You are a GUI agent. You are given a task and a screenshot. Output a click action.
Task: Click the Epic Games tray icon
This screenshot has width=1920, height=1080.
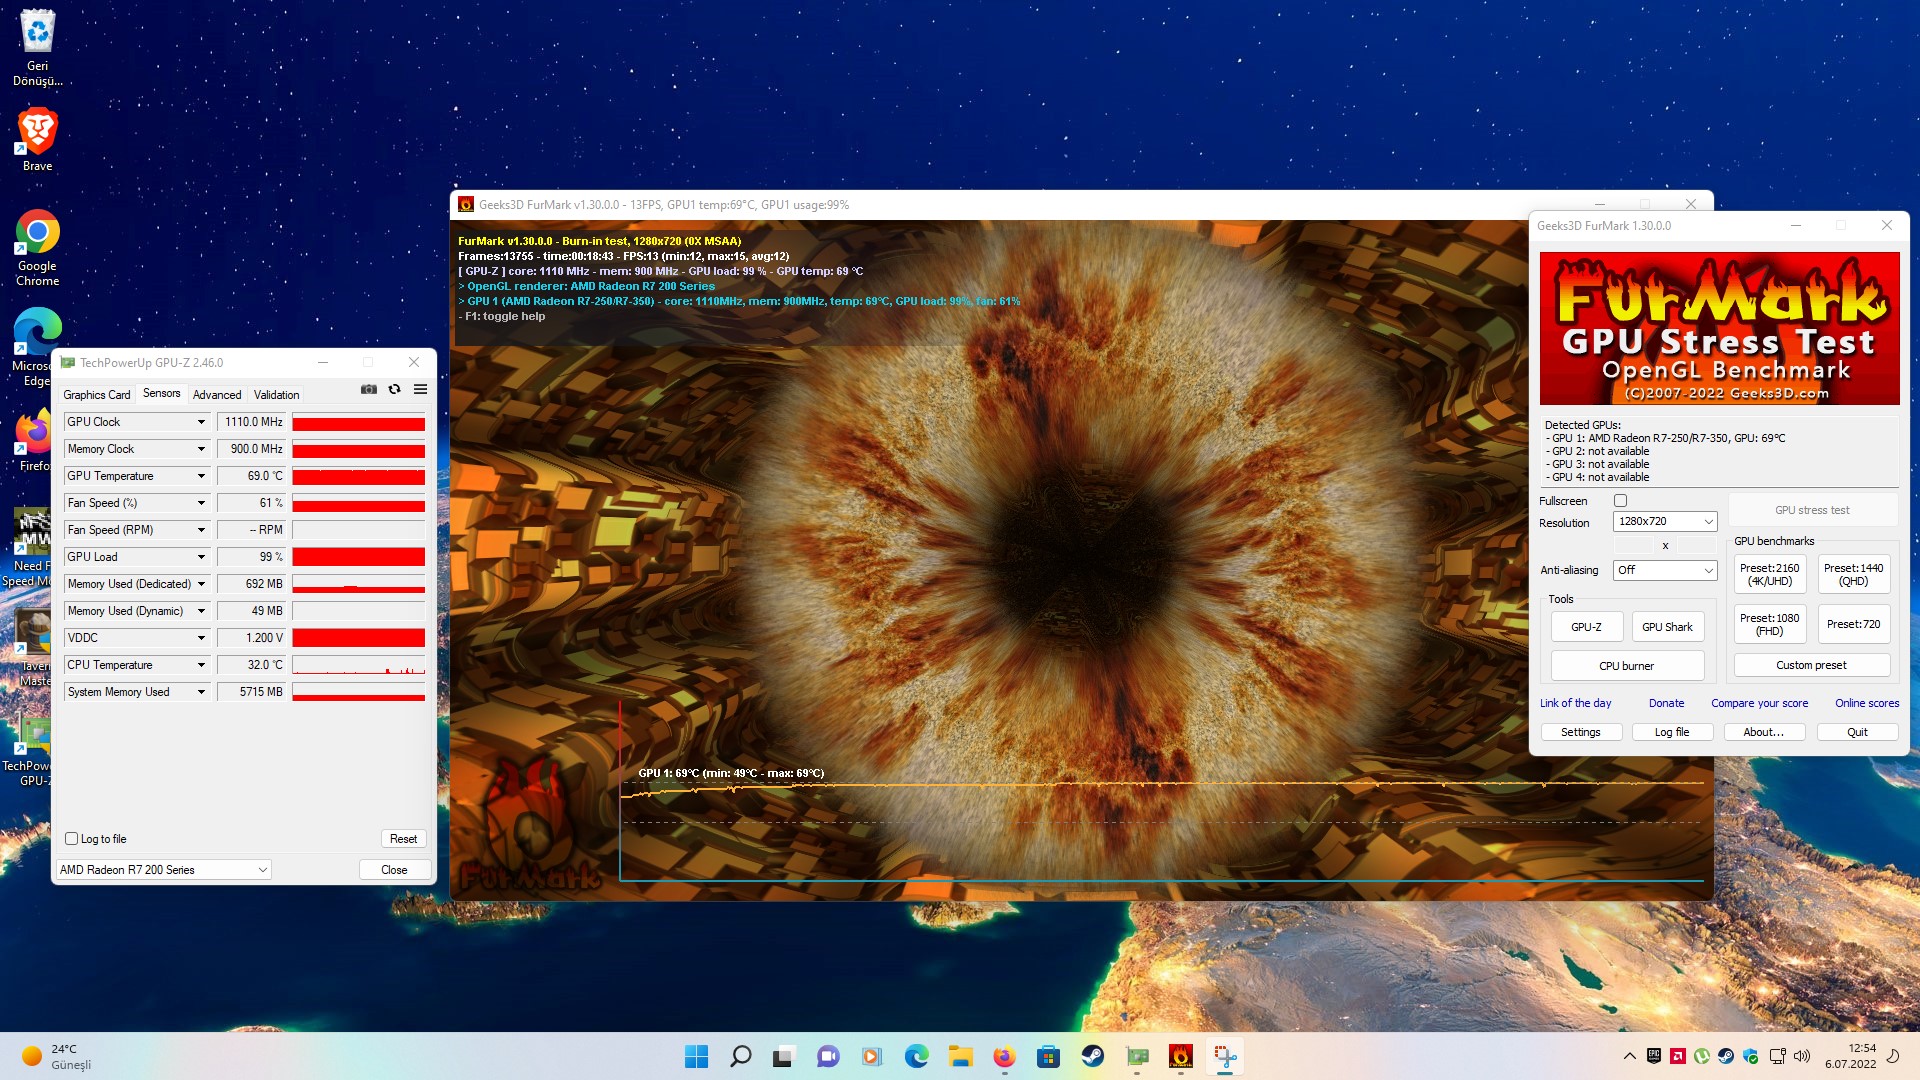1654,1056
